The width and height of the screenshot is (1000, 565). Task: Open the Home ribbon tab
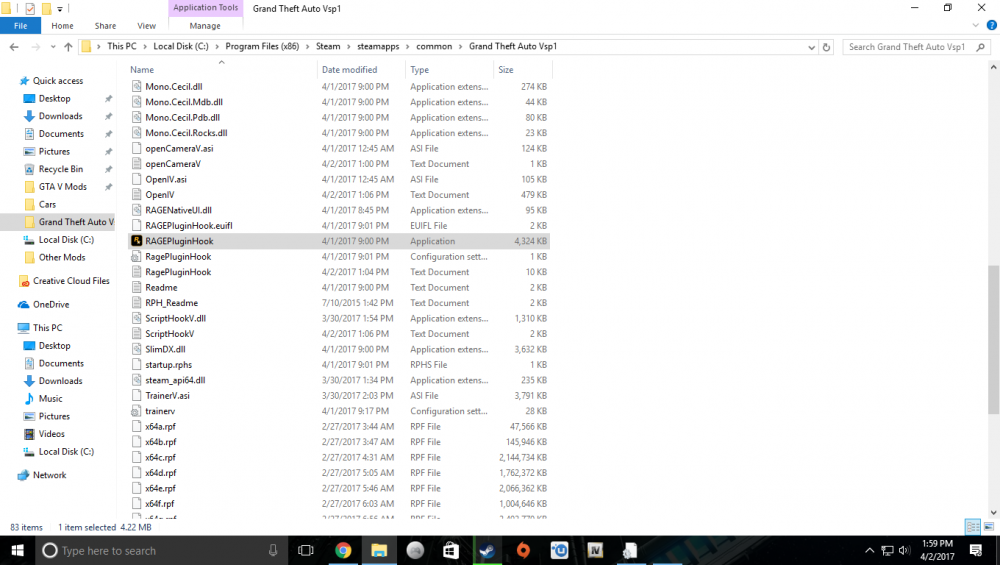tap(62, 26)
